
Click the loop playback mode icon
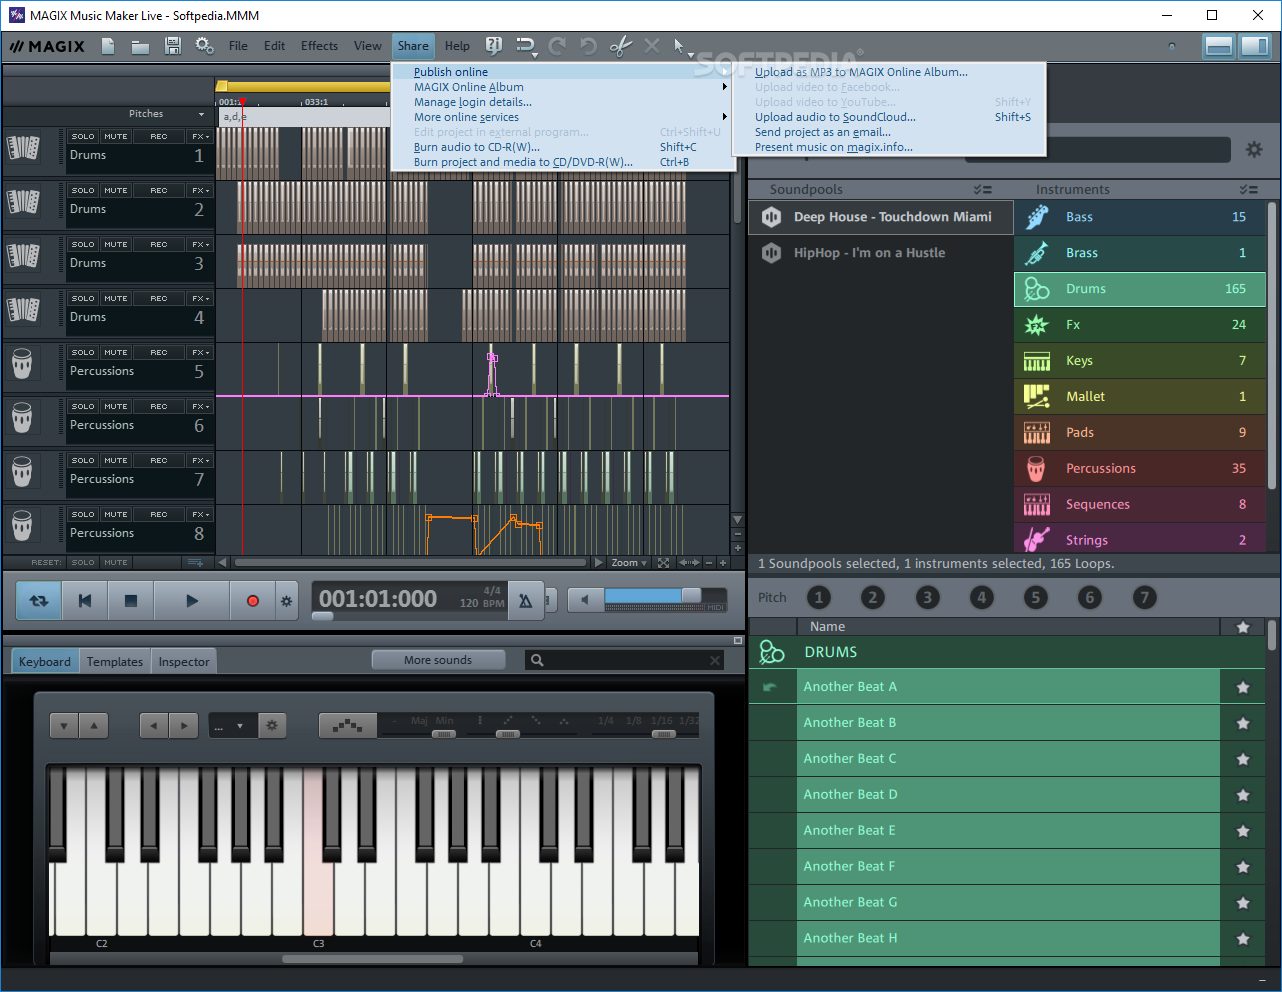point(39,601)
